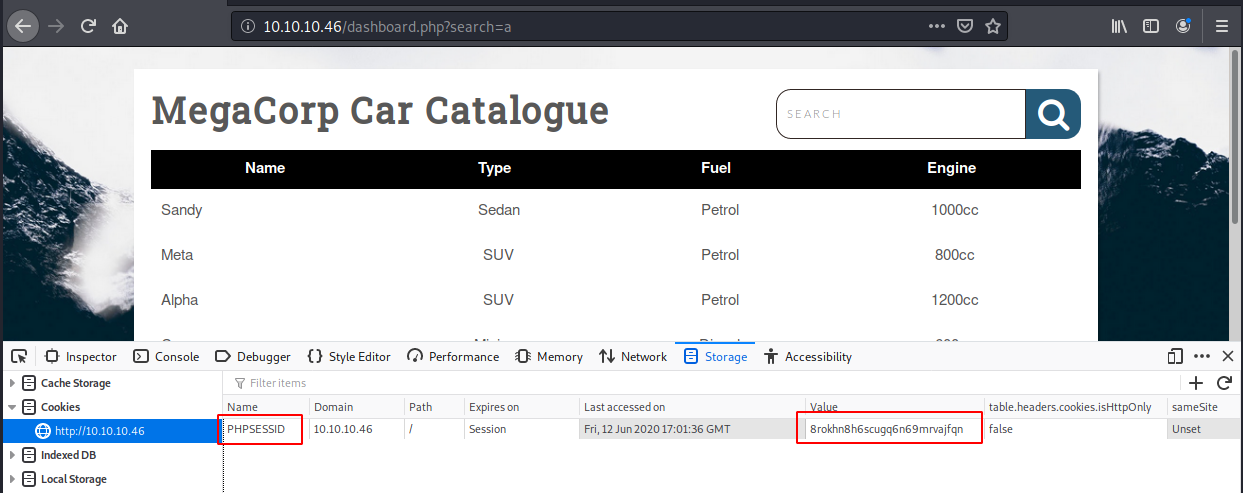The height and width of the screenshot is (493, 1243).
Task: Activate the element picker tool in devtools
Action: (19, 356)
